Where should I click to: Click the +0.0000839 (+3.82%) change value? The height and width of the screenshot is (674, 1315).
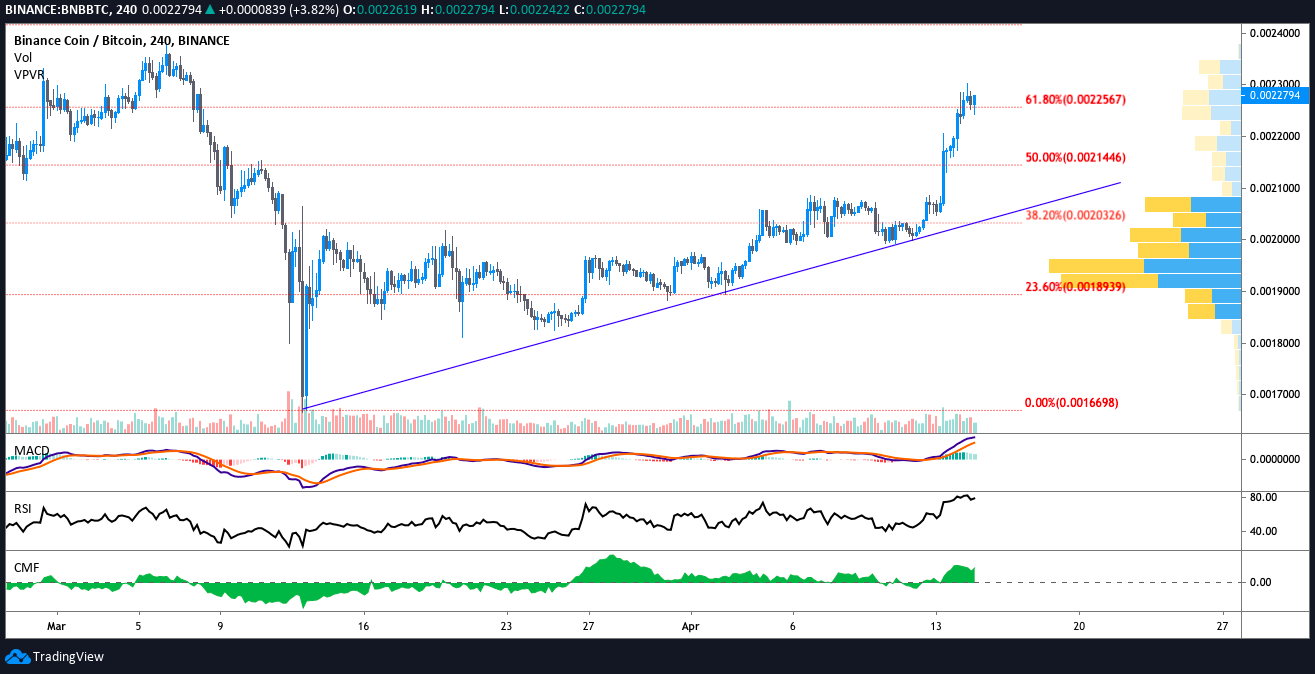tap(279, 9)
